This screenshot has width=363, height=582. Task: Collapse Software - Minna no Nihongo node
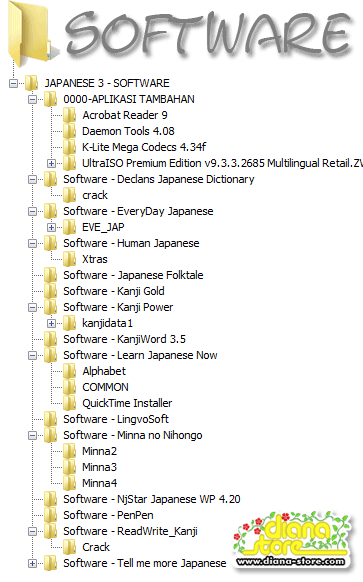coord(33,435)
